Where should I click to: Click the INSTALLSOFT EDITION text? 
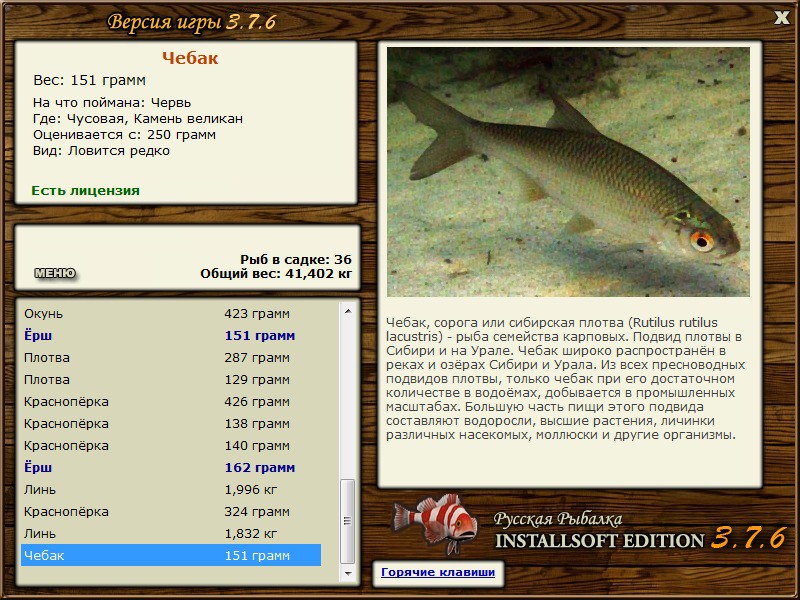[x=599, y=541]
